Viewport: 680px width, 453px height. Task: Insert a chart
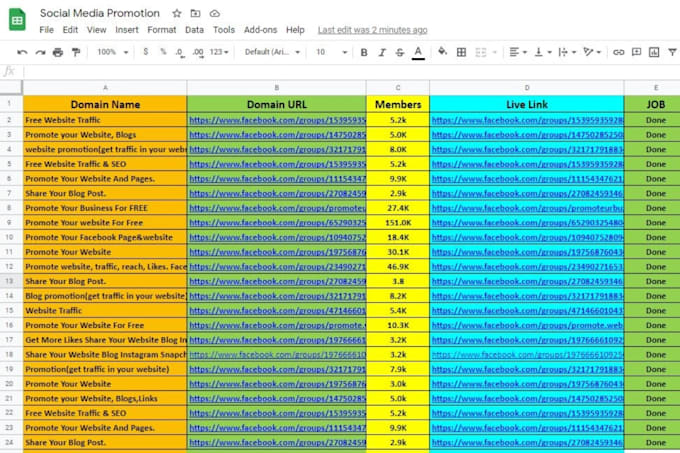click(x=654, y=52)
